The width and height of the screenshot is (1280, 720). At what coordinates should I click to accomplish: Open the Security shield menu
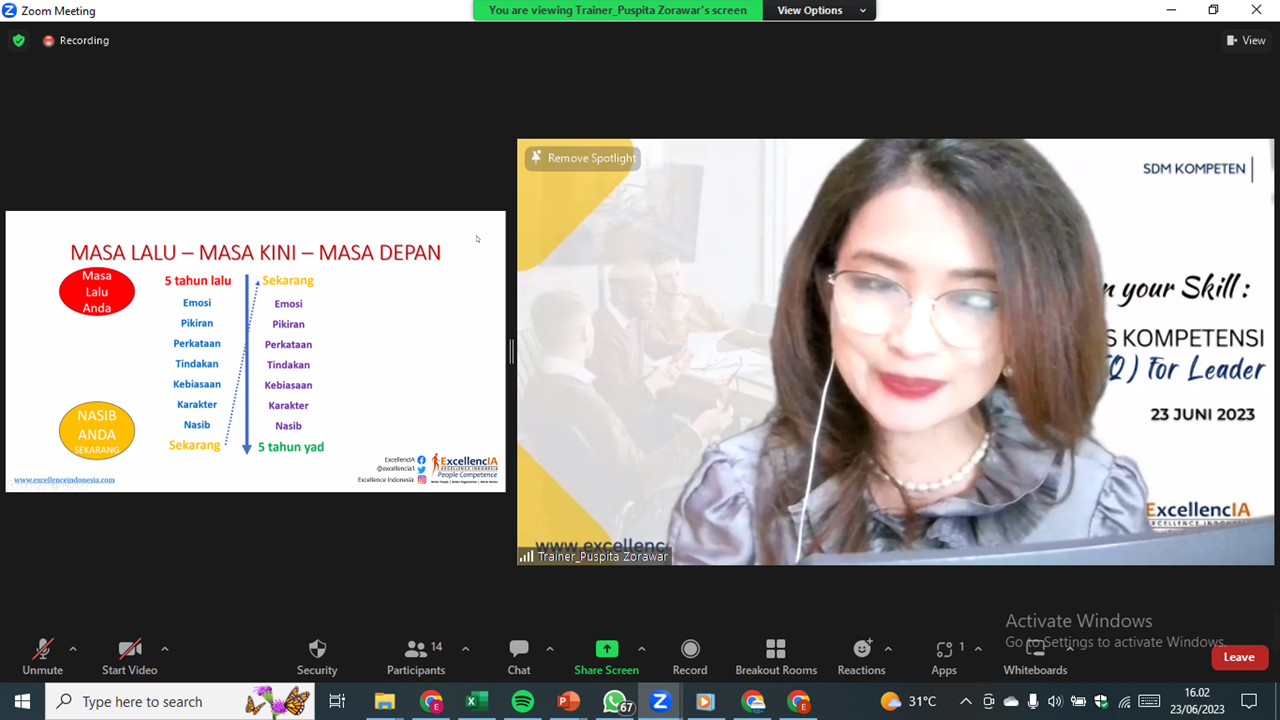click(317, 656)
